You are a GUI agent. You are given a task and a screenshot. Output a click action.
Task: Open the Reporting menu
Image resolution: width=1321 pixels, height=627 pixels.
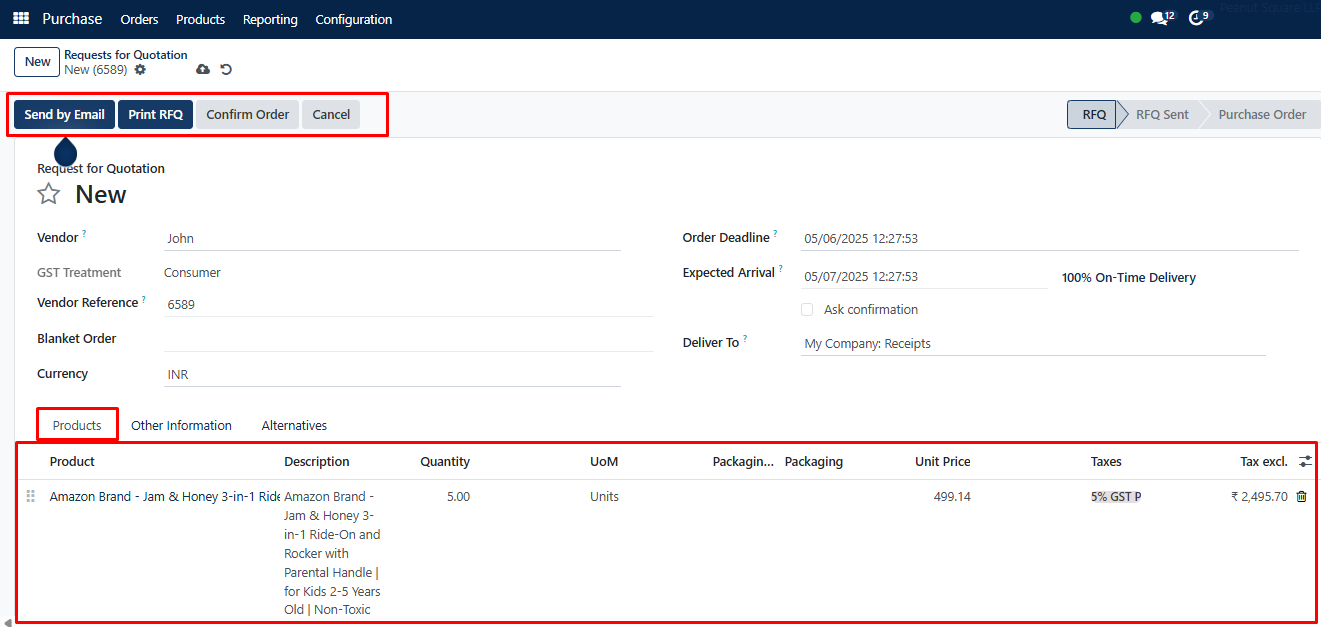[x=270, y=20]
